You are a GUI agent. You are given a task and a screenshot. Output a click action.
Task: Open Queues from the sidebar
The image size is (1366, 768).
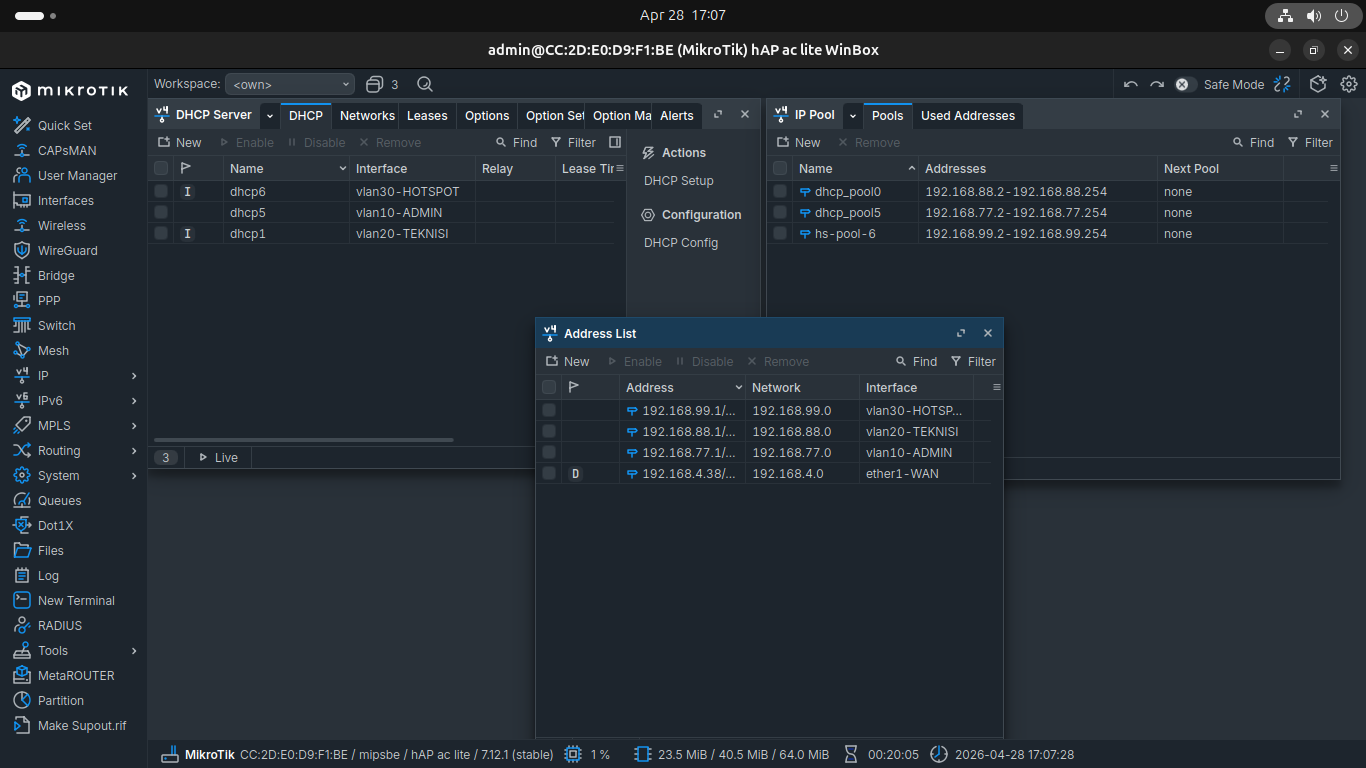click(x=60, y=500)
